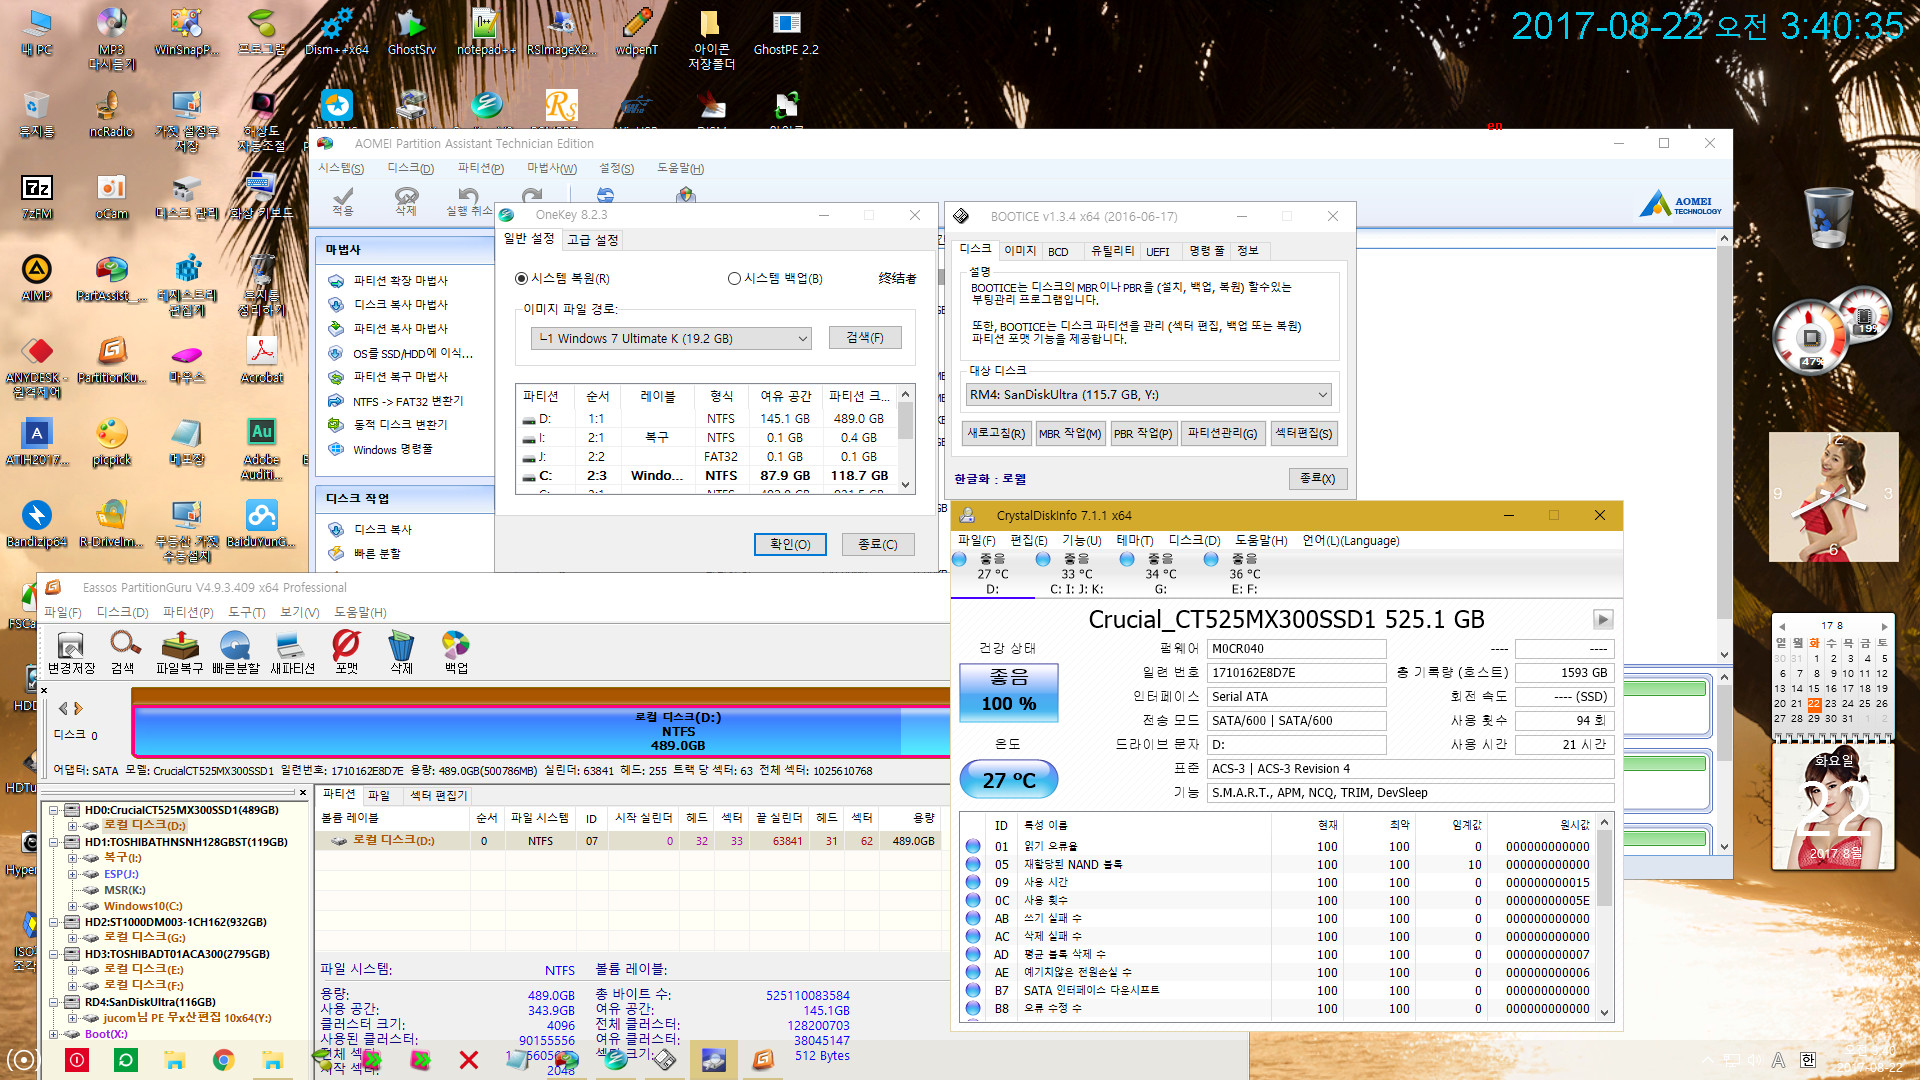The height and width of the screenshot is (1080, 1920).
Task: Click the green restart icon on the taskbar
Action: [x=126, y=1060]
